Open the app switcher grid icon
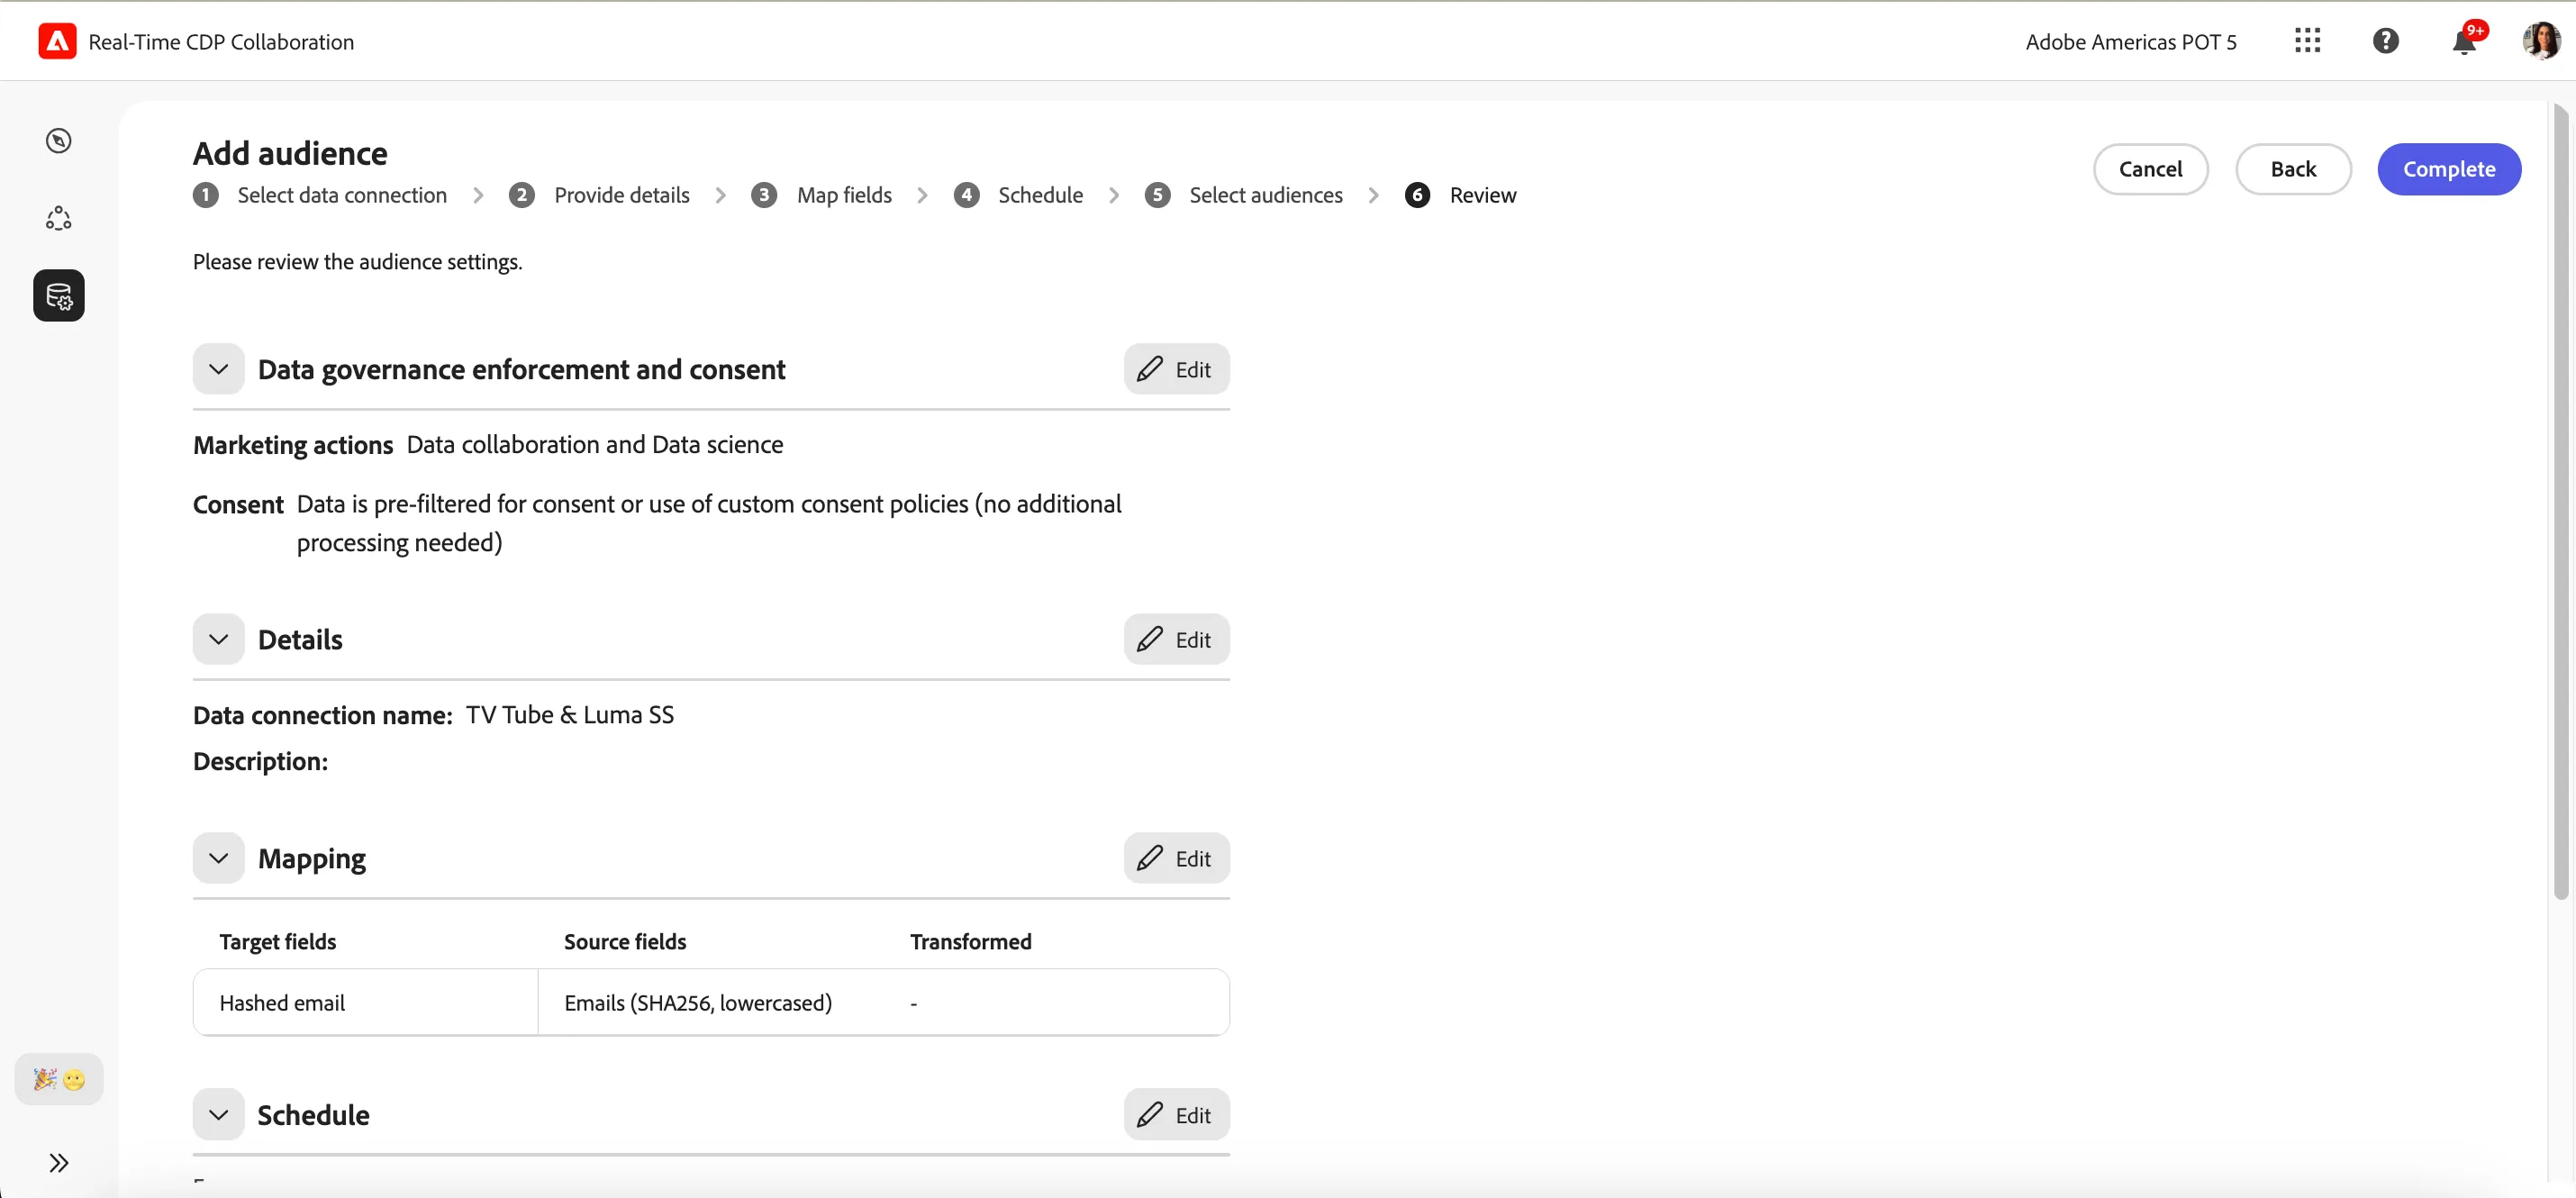This screenshot has width=2576, height=1198. (x=2307, y=41)
